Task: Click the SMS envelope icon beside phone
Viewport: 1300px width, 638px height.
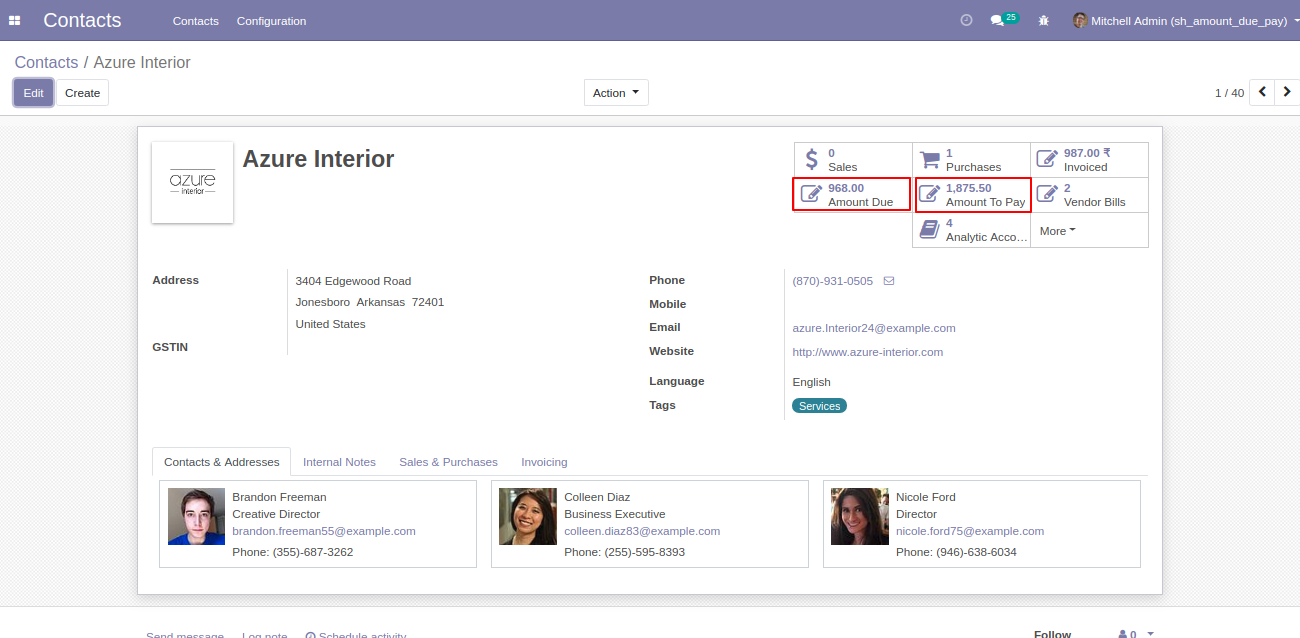Action: point(889,281)
